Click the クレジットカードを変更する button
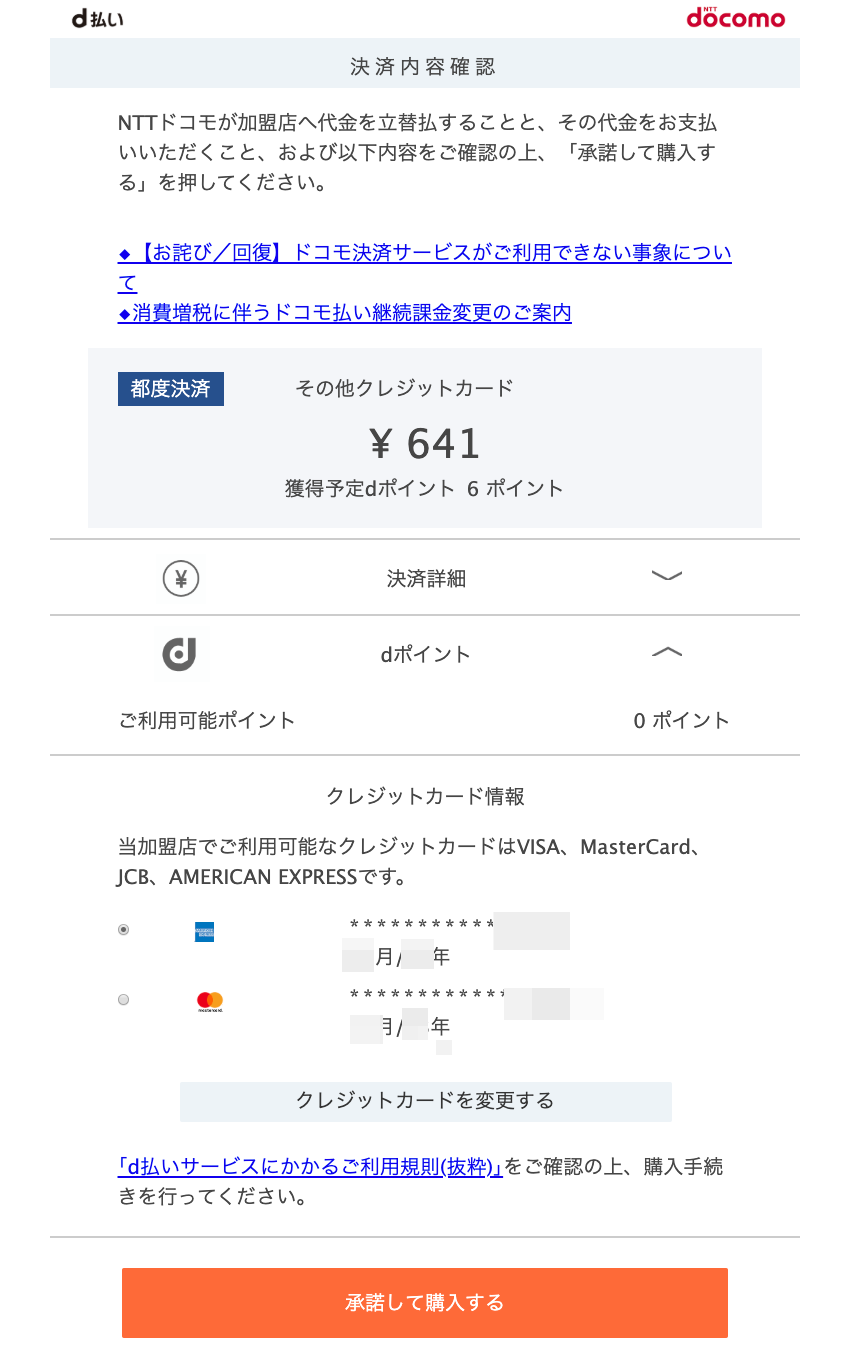This screenshot has width=846, height=1368. [x=425, y=1101]
